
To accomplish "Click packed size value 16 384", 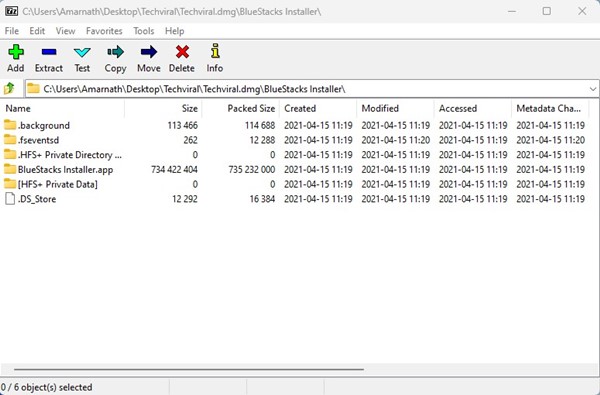I will tap(262, 199).
